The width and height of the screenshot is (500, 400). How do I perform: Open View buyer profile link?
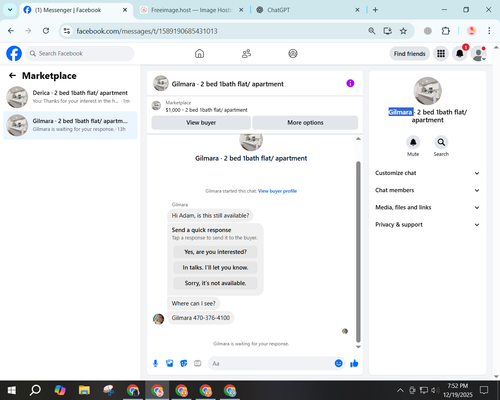click(x=277, y=191)
